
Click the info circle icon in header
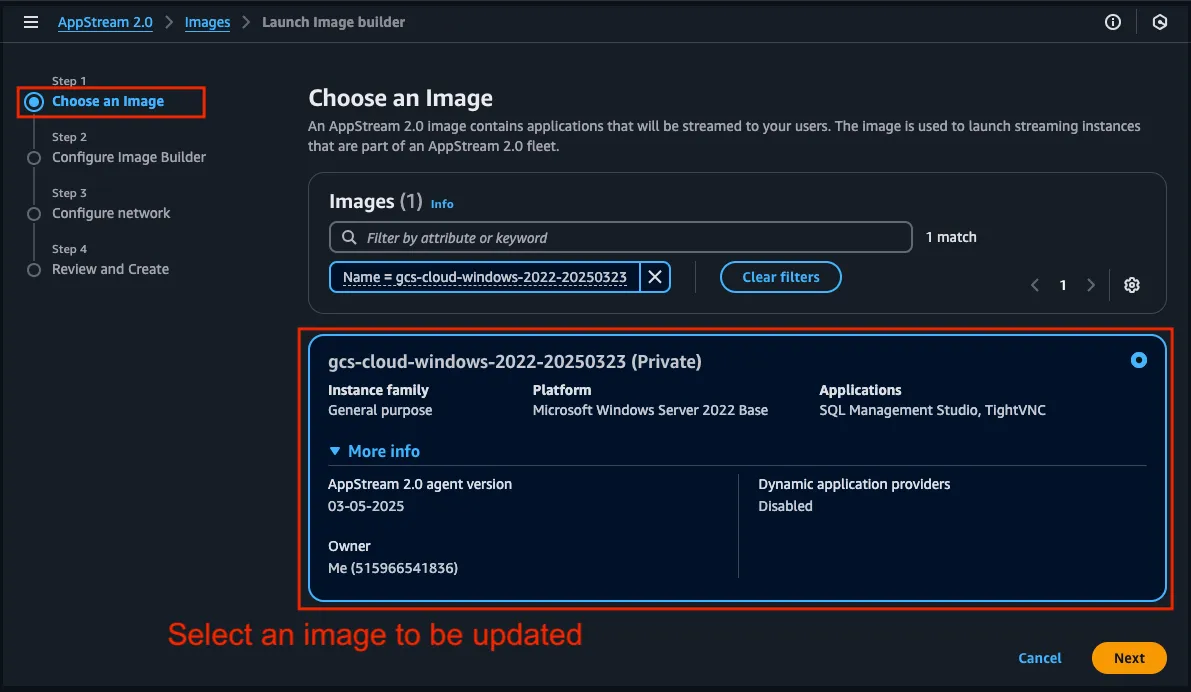(x=1113, y=22)
